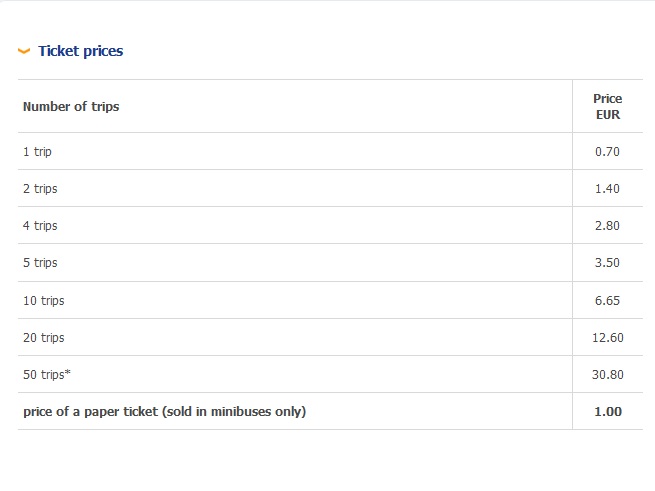The height and width of the screenshot is (491, 655).
Task: Collapse the Ticket prices section arrow
Action: point(24,51)
